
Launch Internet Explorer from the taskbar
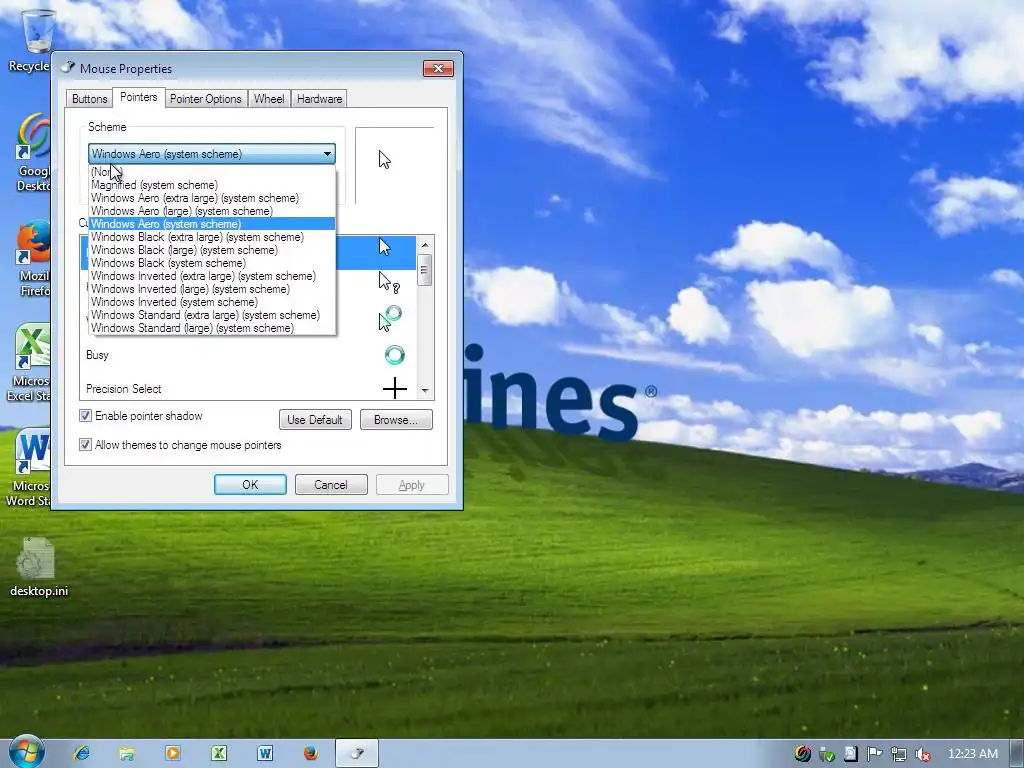click(x=82, y=754)
